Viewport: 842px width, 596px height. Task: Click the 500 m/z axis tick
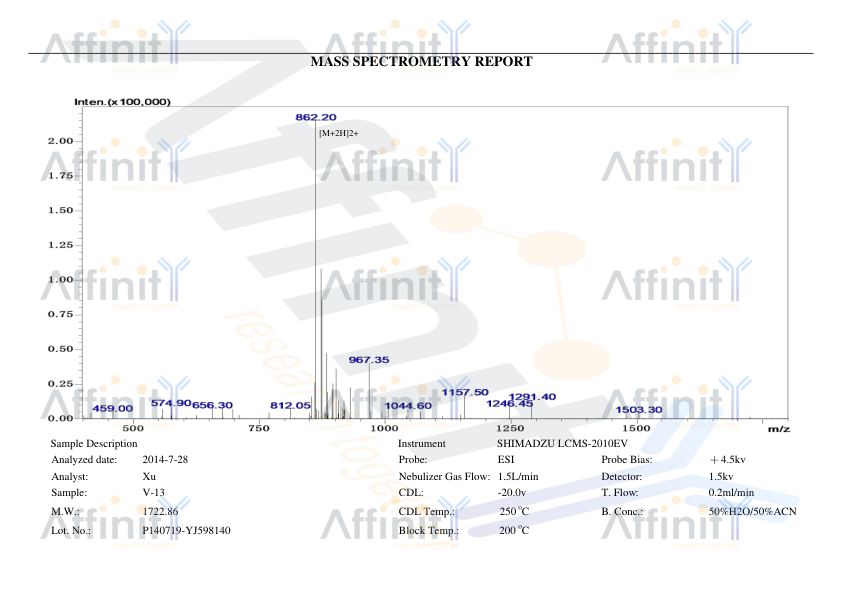pyautogui.click(x=133, y=428)
